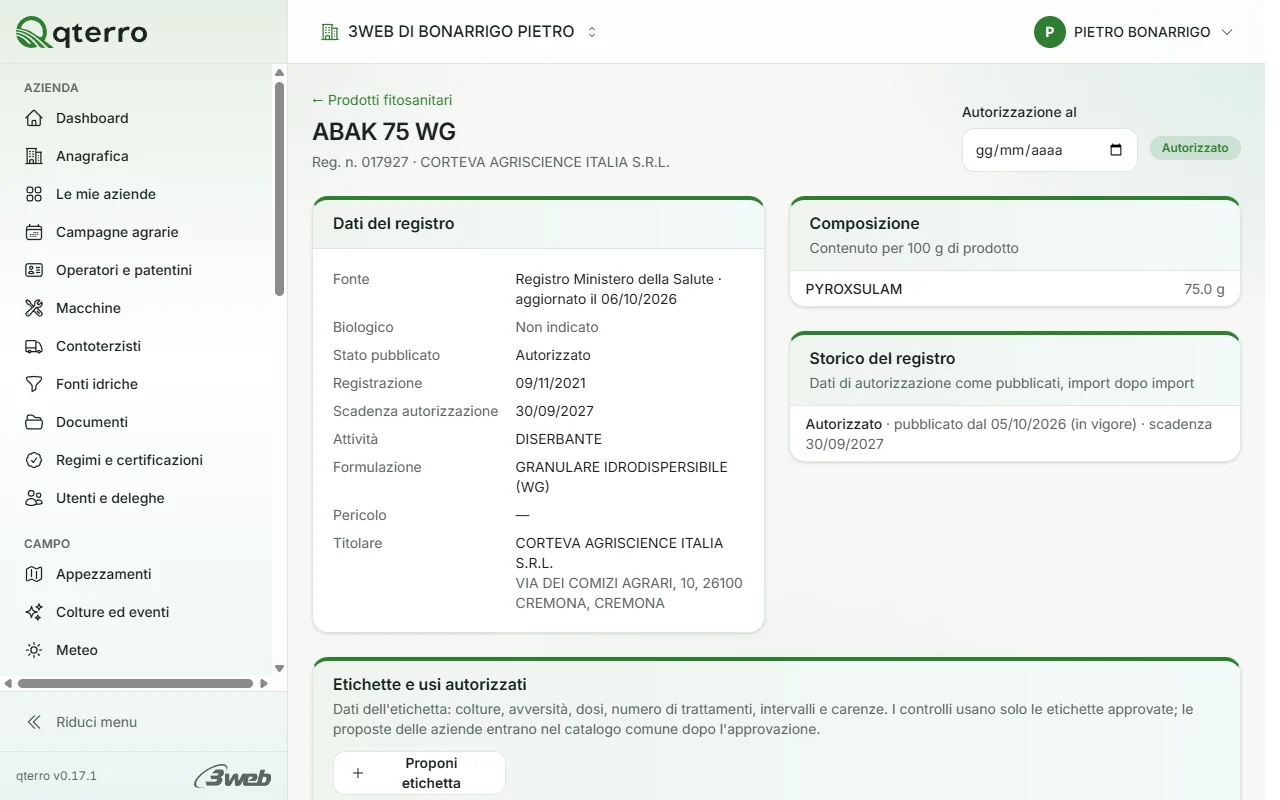Click the qterro v0.17.1 version label
Viewport: 1280px width, 800px height.
pyautogui.click(x=56, y=776)
